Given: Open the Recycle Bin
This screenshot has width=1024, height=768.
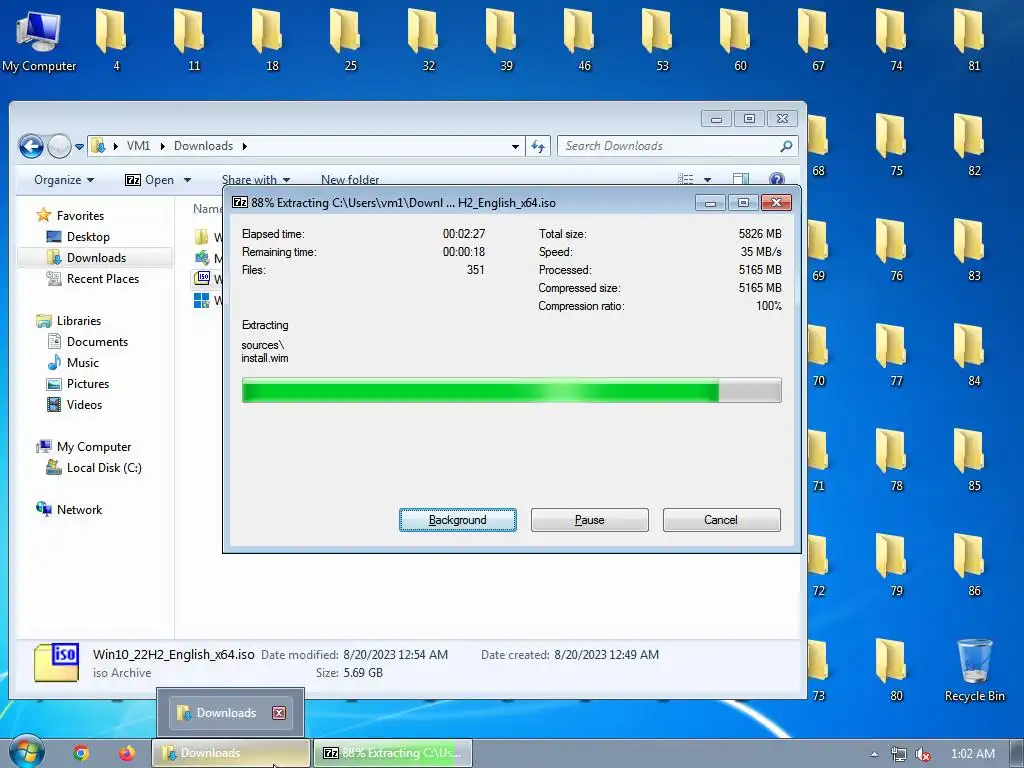Looking at the screenshot, I should click(974, 670).
